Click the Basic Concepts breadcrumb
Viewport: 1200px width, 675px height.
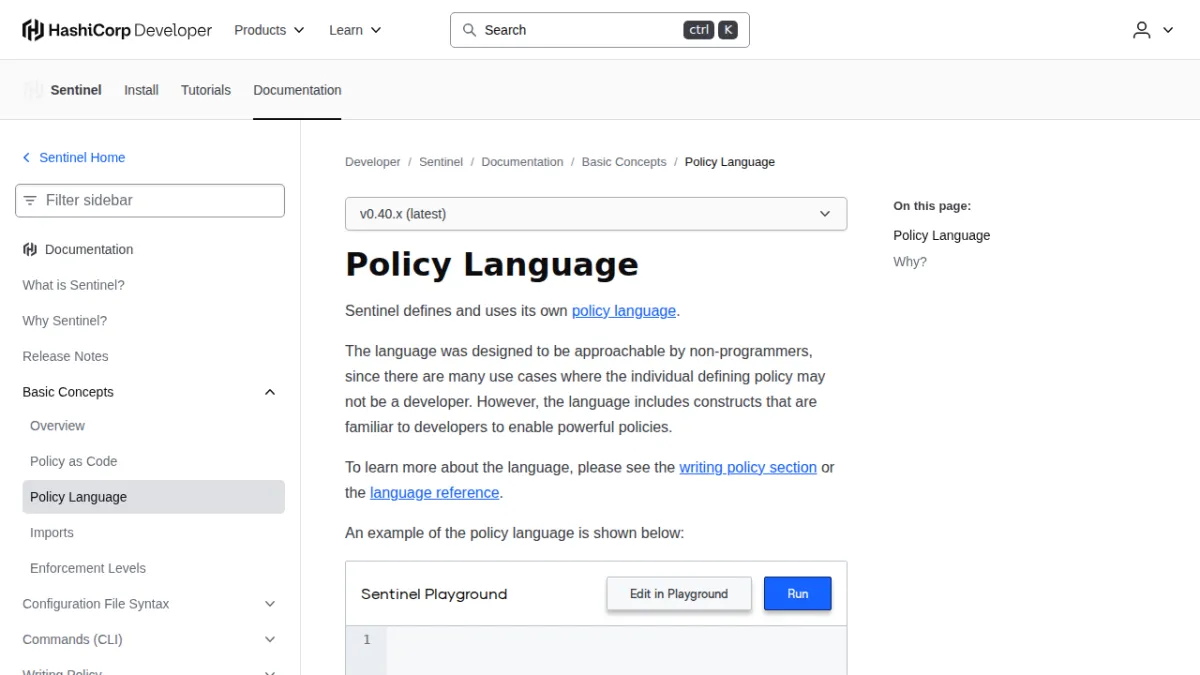tap(624, 162)
